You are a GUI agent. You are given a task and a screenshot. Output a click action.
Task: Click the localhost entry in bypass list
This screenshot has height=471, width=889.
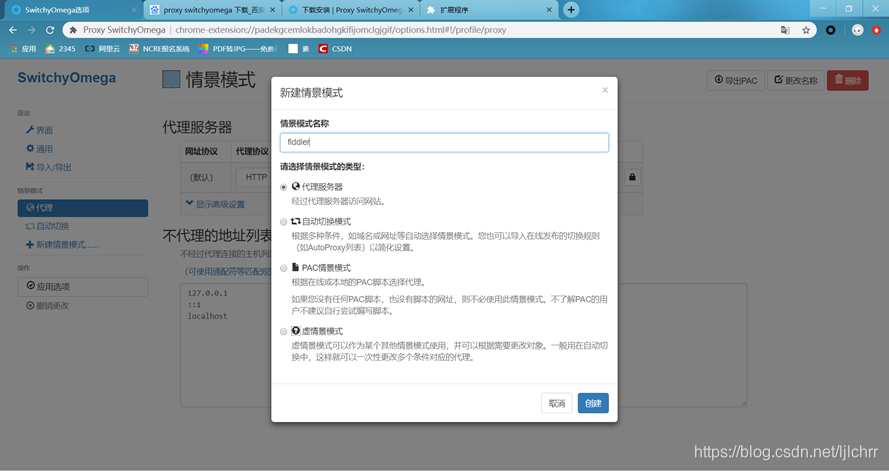click(208, 316)
